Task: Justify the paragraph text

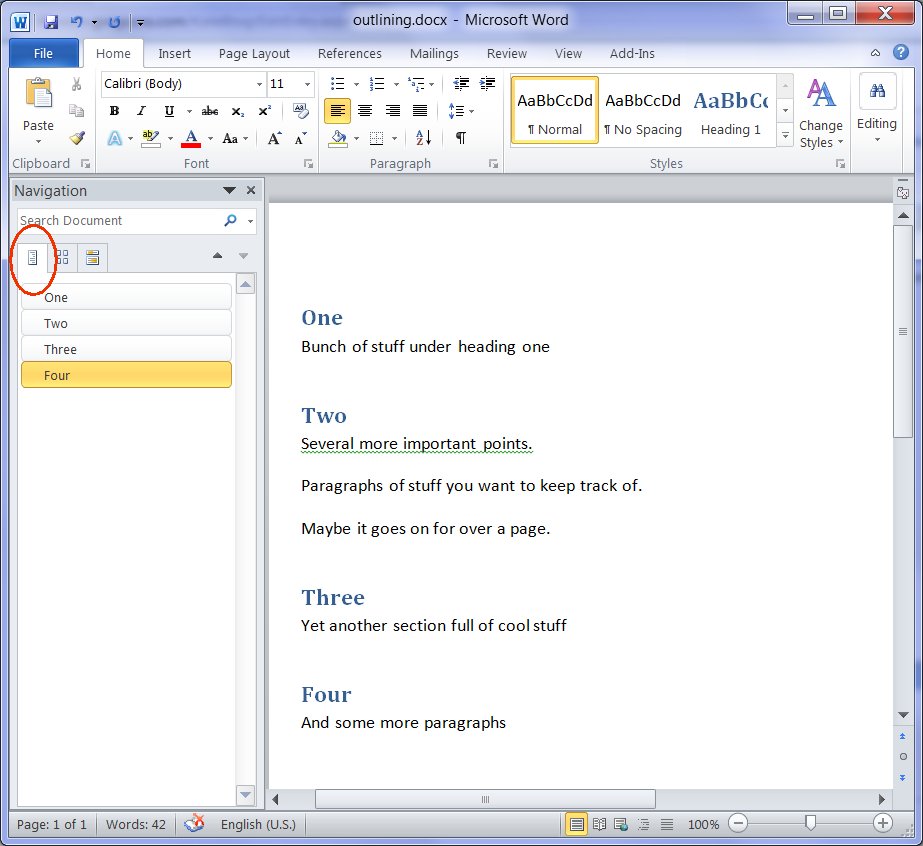Action: coord(420,111)
